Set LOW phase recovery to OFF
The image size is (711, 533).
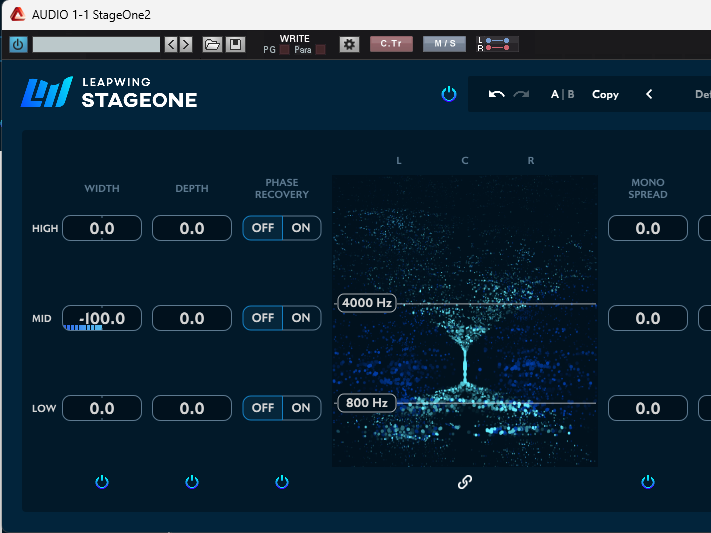[263, 408]
